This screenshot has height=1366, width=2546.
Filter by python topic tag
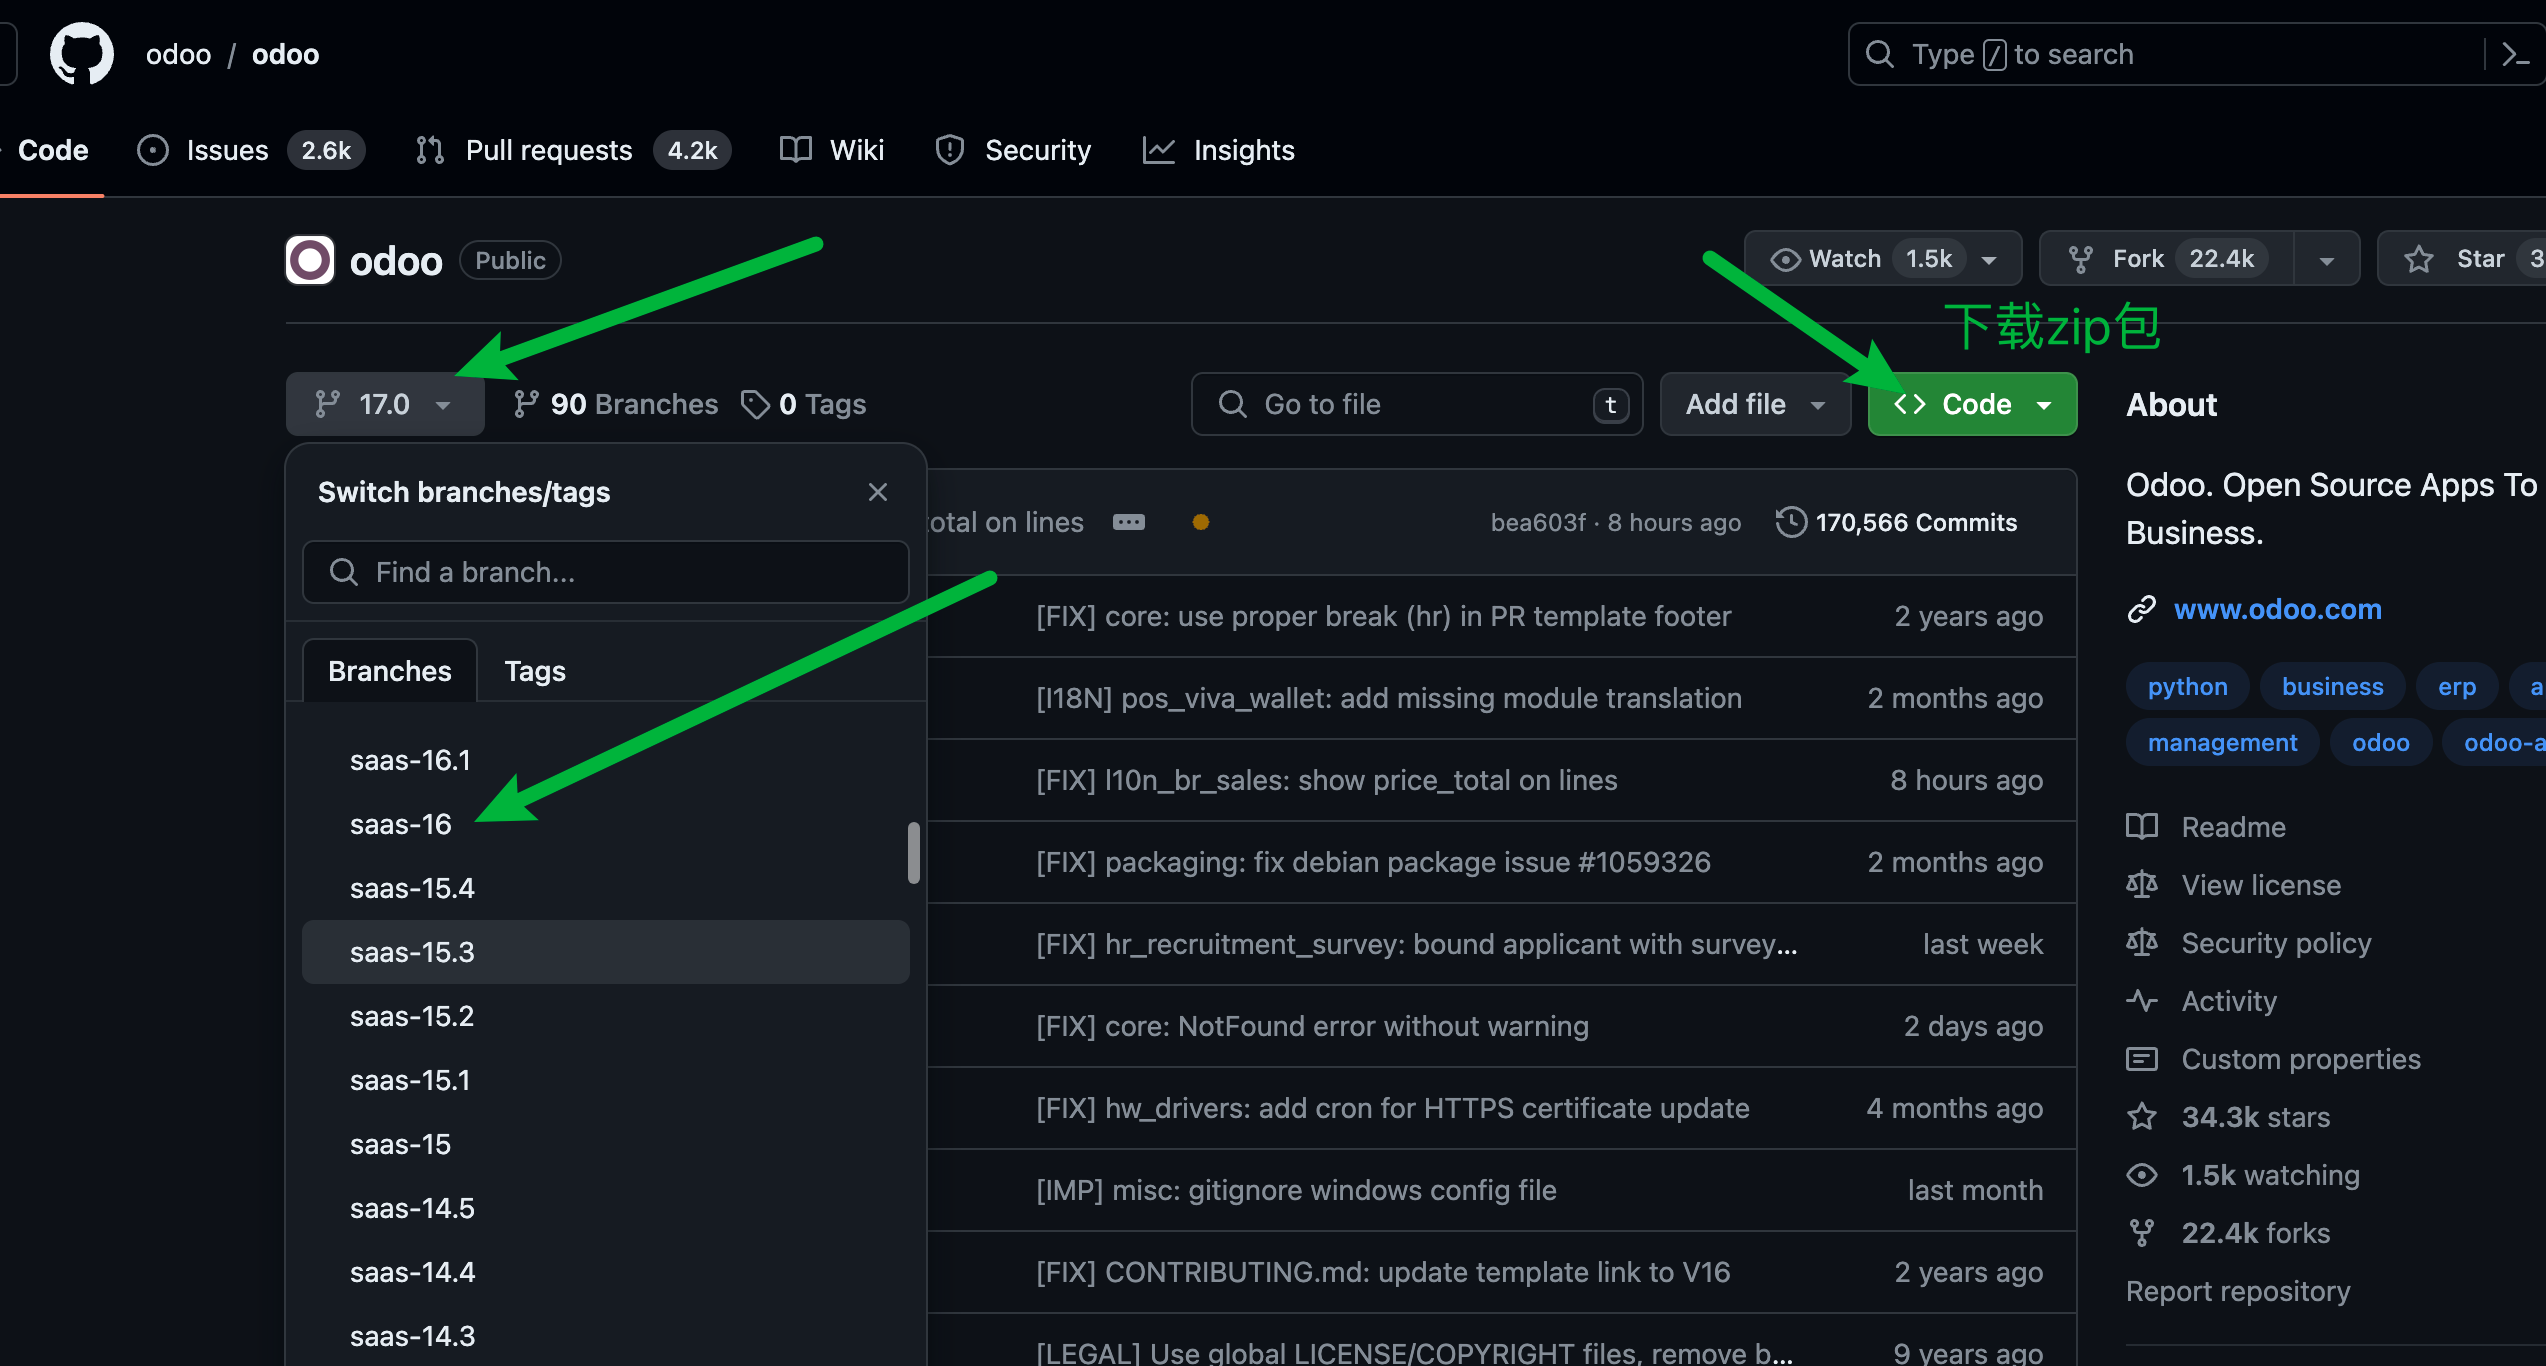(x=2187, y=686)
